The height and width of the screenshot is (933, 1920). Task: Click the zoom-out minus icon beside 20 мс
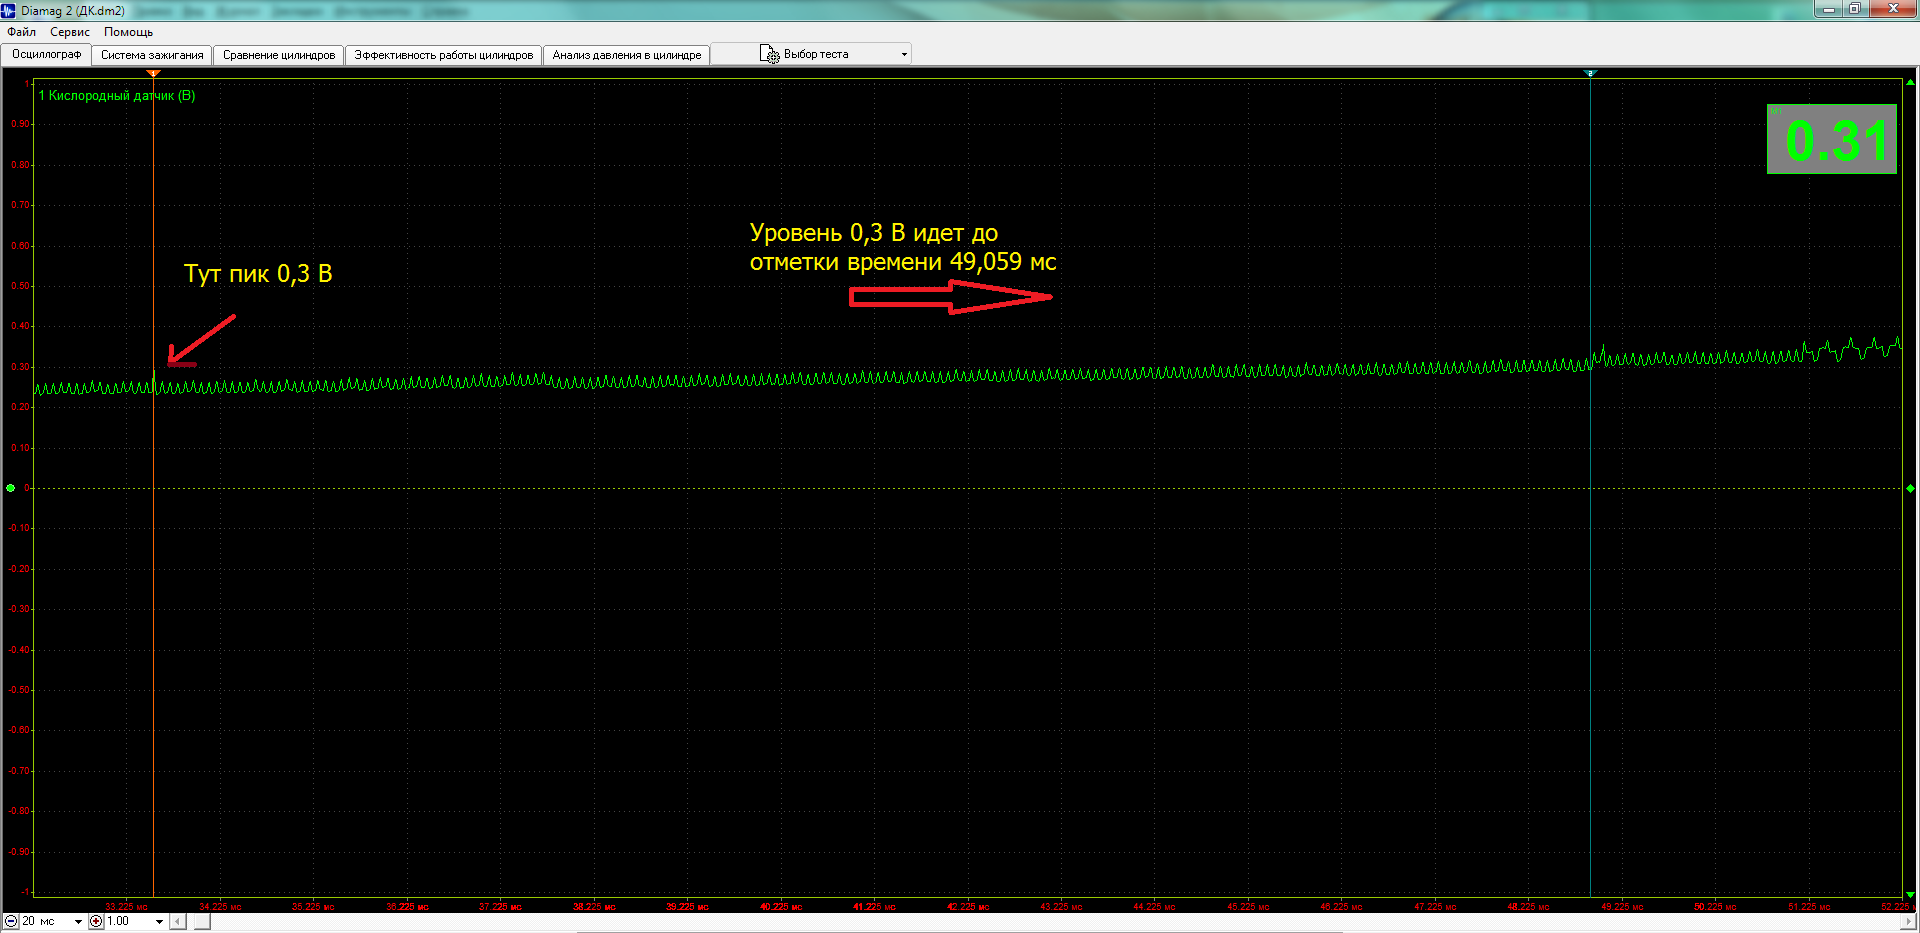tap(10, 921)
